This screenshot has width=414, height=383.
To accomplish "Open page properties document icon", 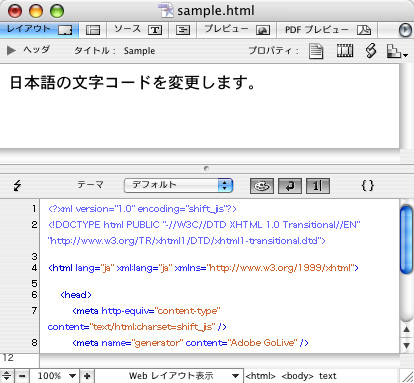I will click(316, 51).
